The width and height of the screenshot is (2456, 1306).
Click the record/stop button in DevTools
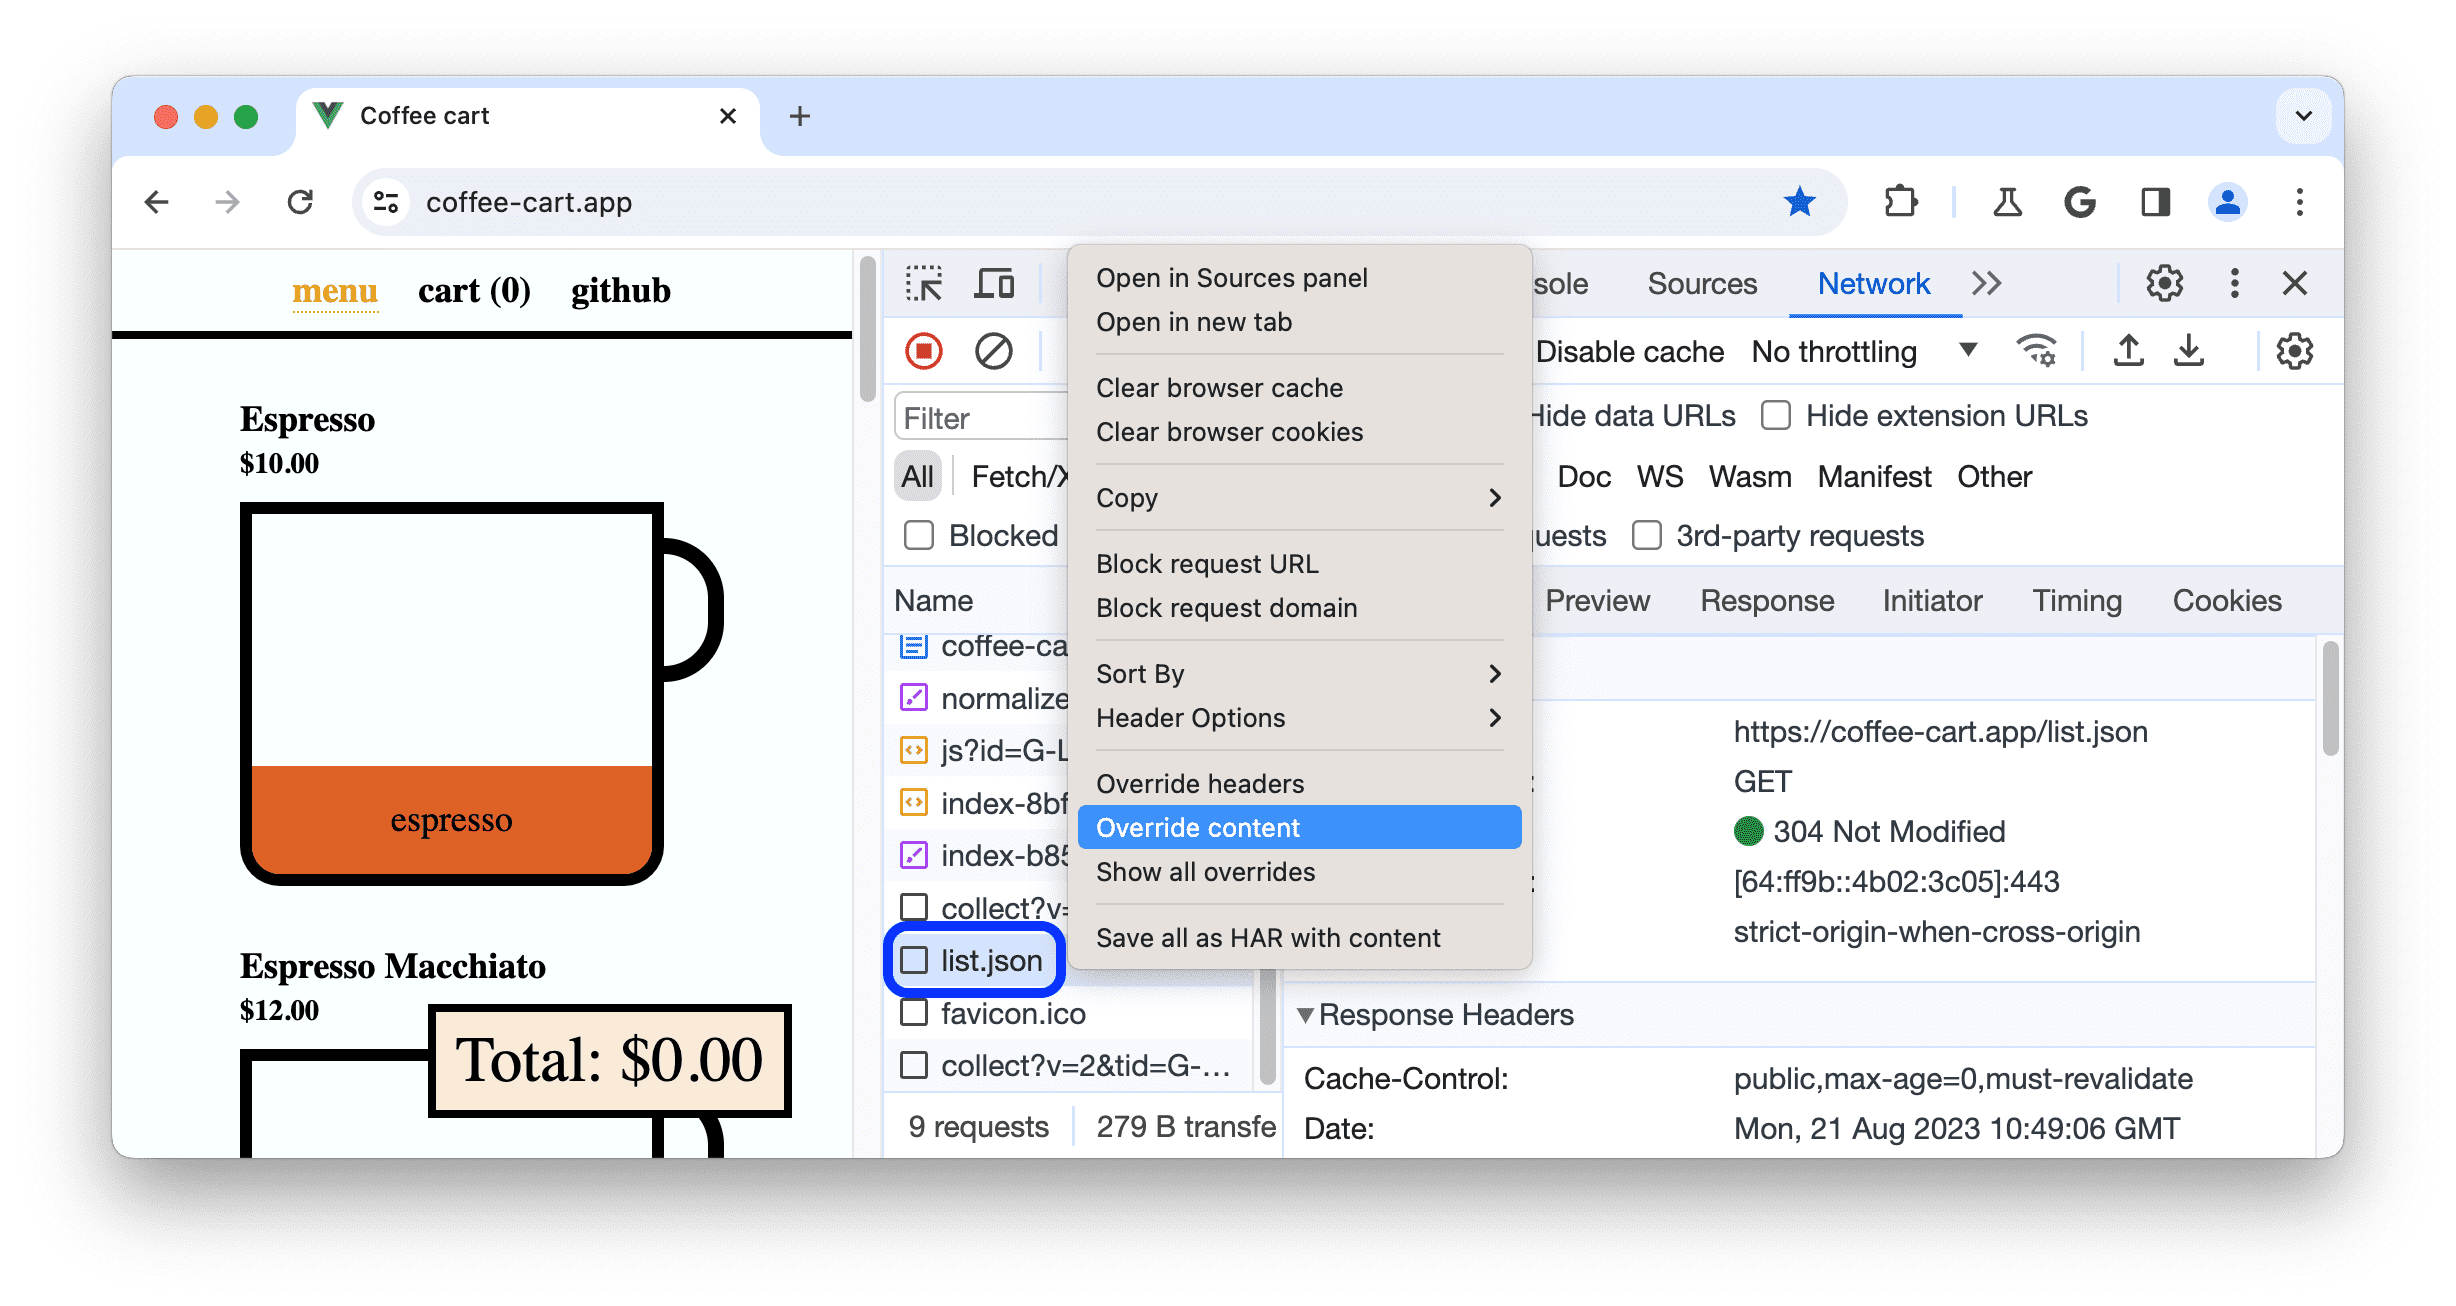click(927, 351)
